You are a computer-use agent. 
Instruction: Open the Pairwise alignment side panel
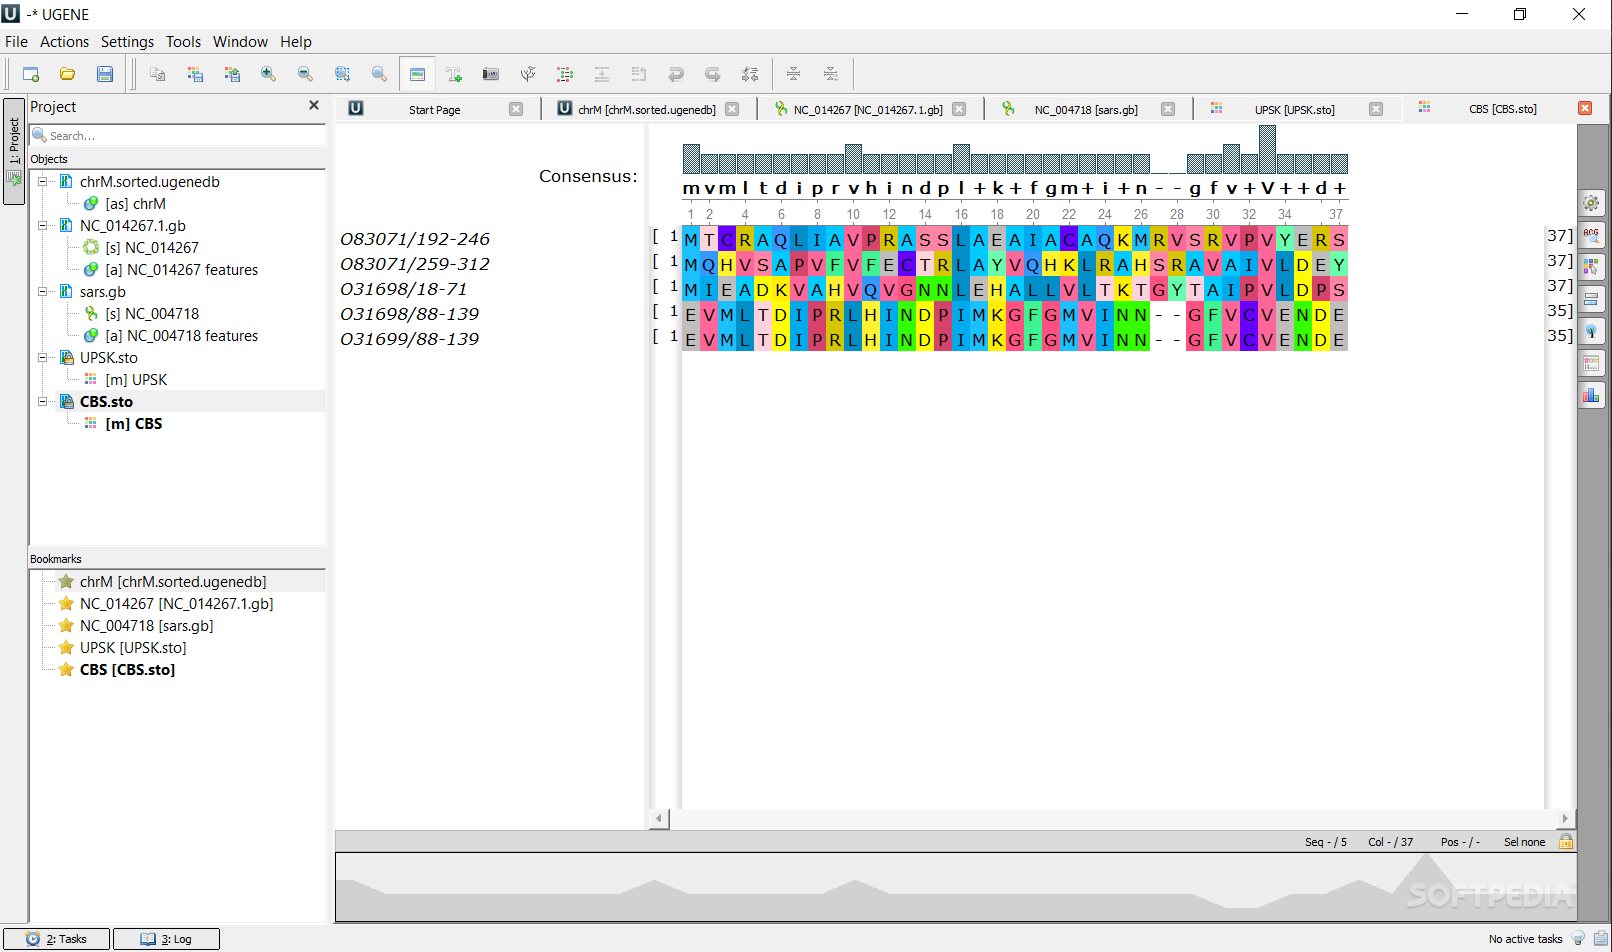[x=1591, y=299]
